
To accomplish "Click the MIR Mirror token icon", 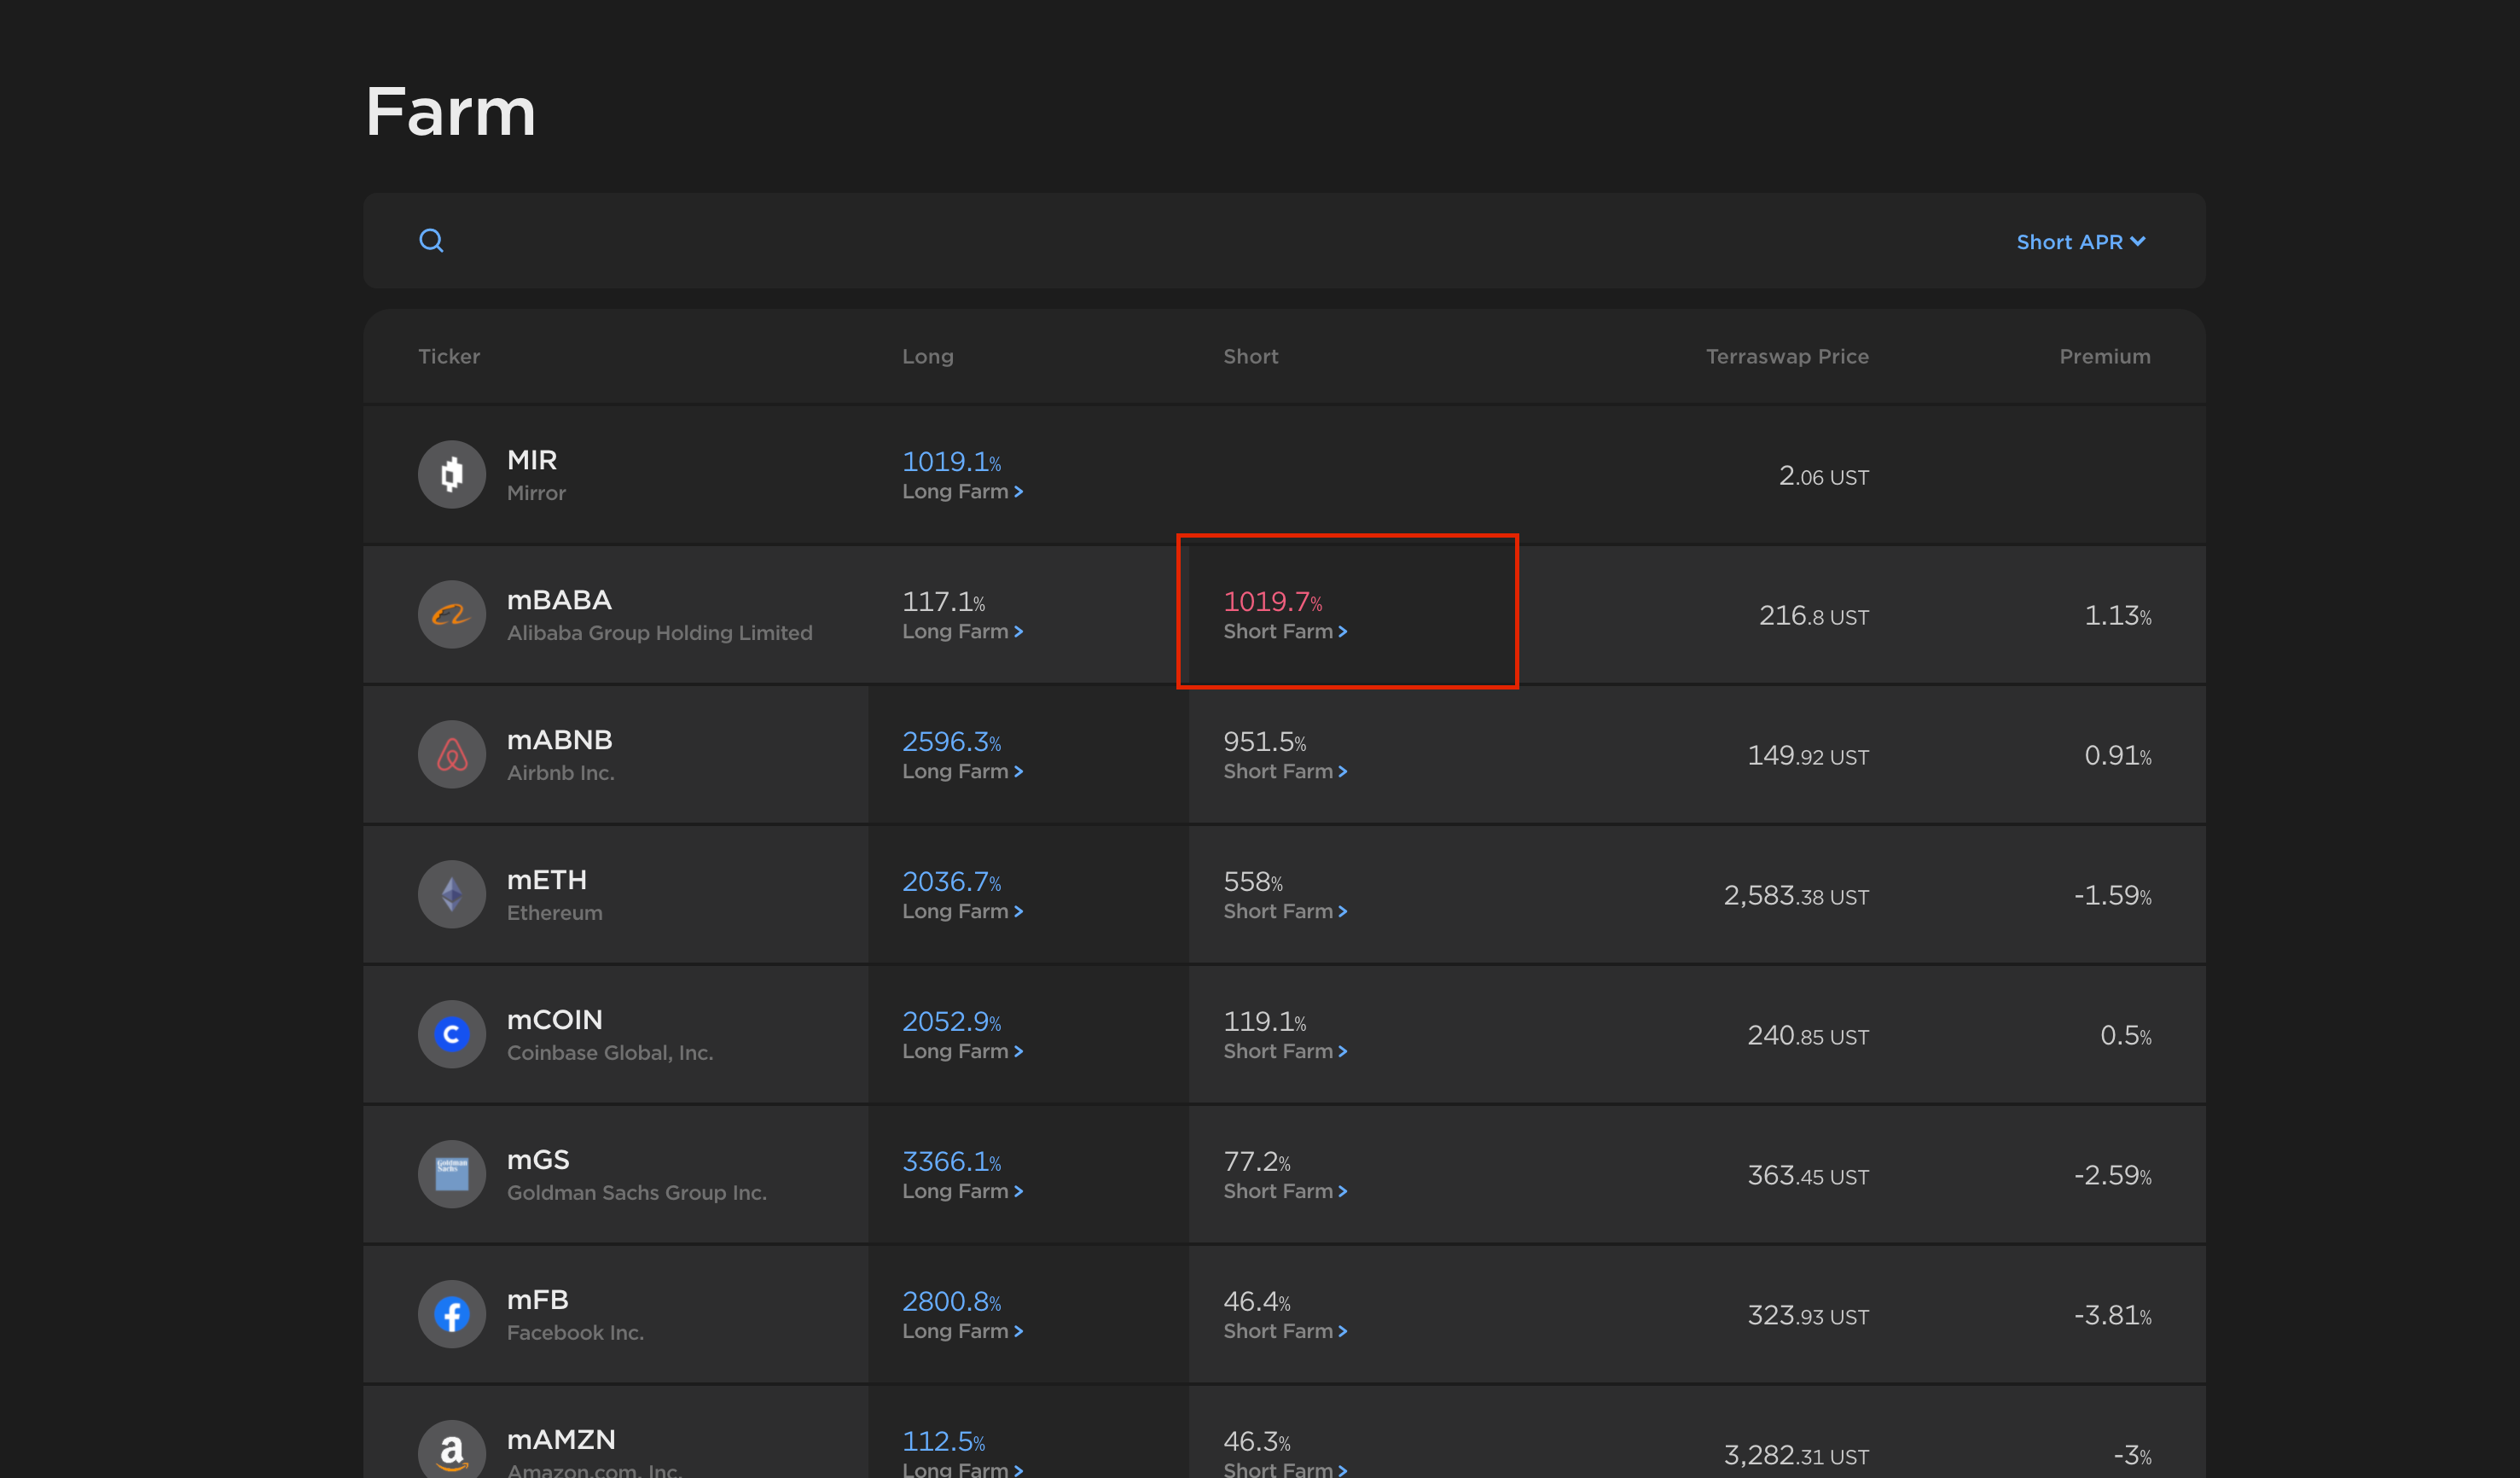I will [451, 474].
